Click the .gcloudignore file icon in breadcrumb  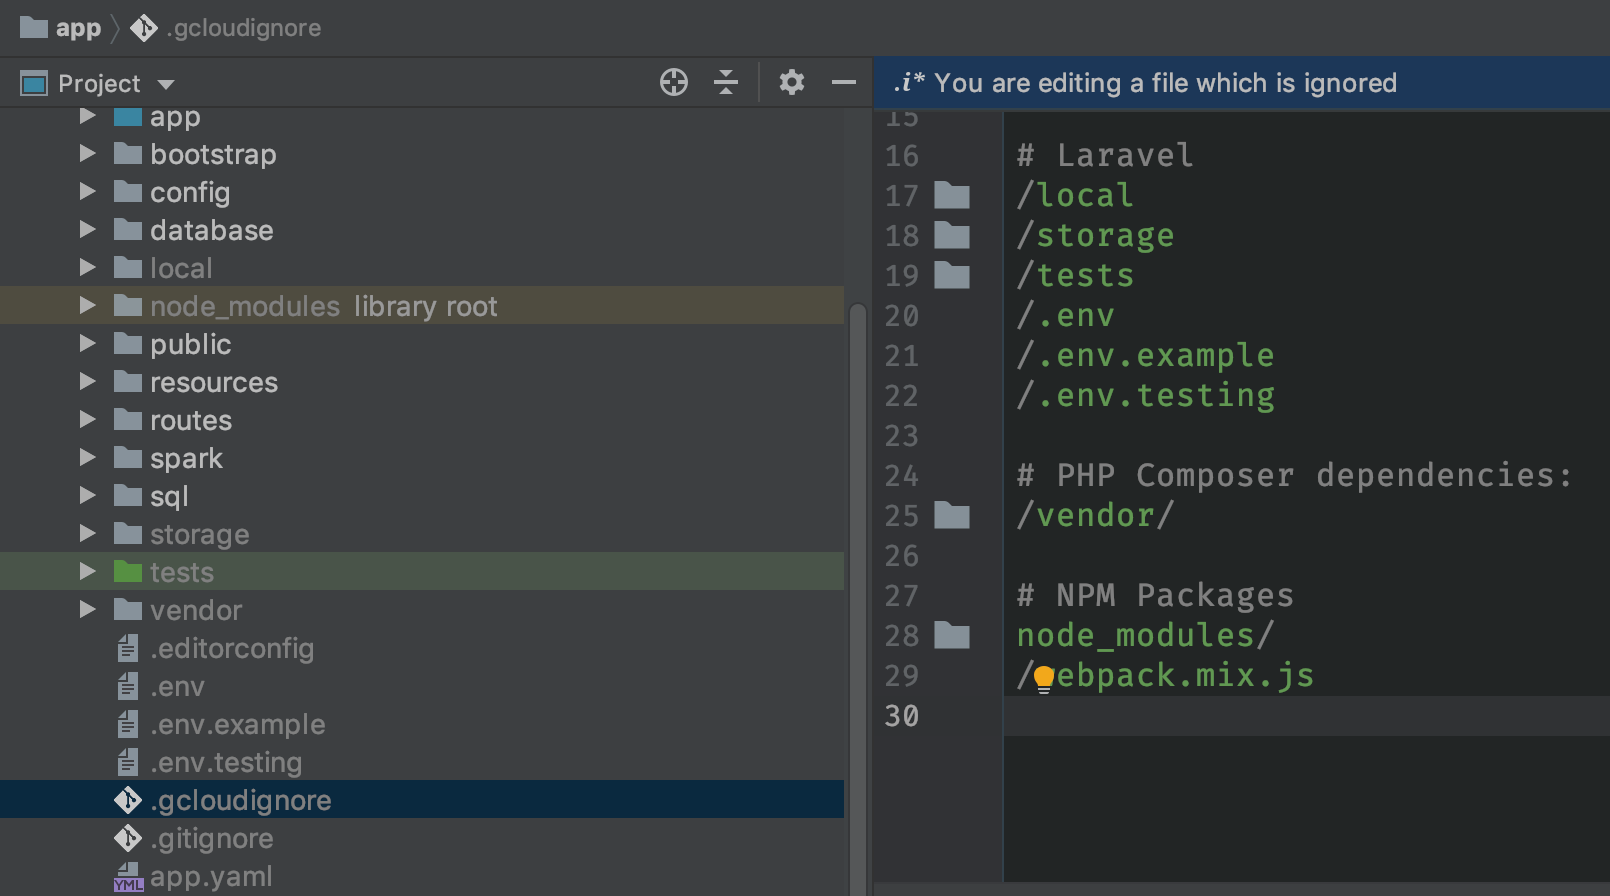click(x=144, y=28)
